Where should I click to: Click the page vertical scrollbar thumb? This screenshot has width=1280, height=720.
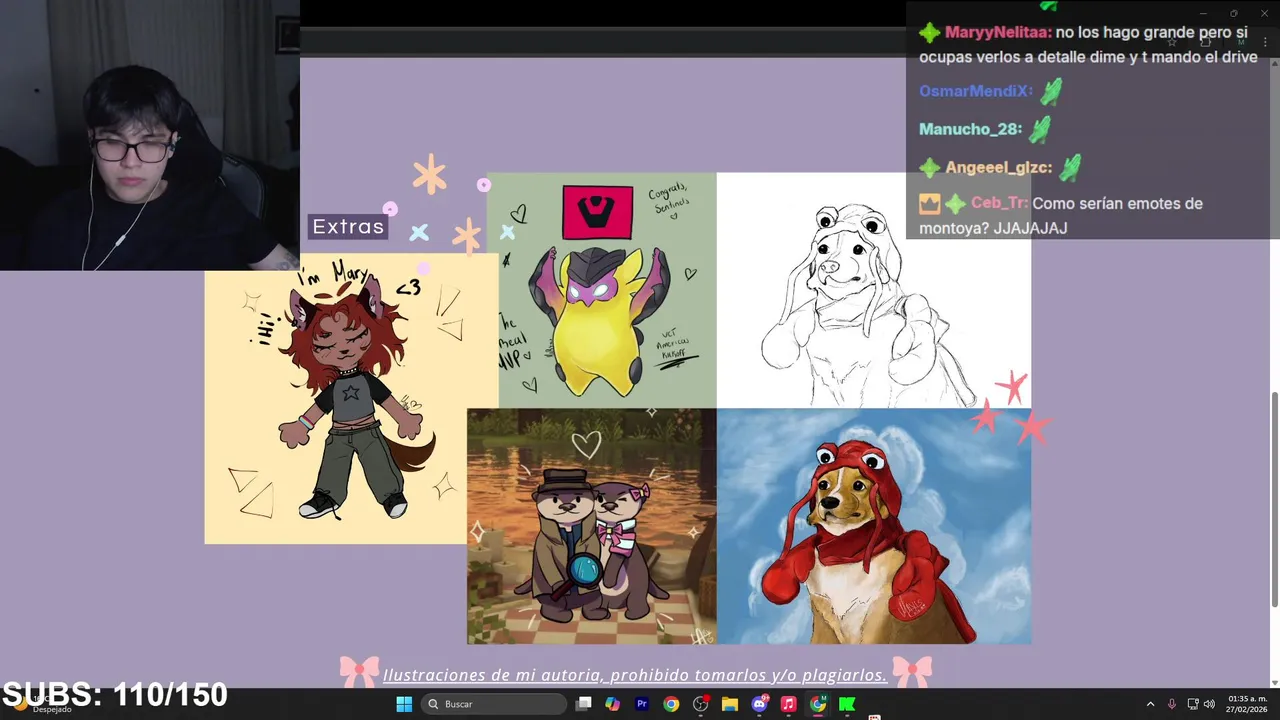[1274, 498]
